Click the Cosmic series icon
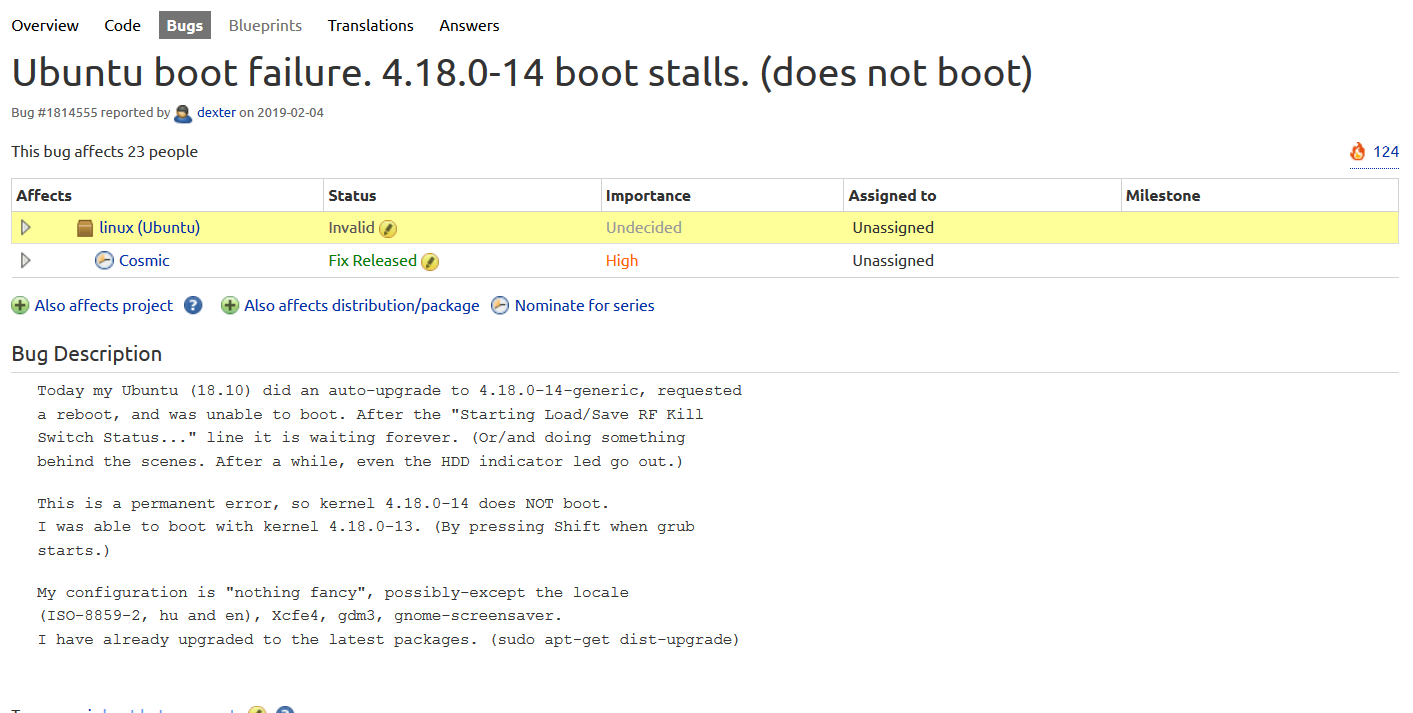This screenshot has height=713, width=1413. [104, 261]
